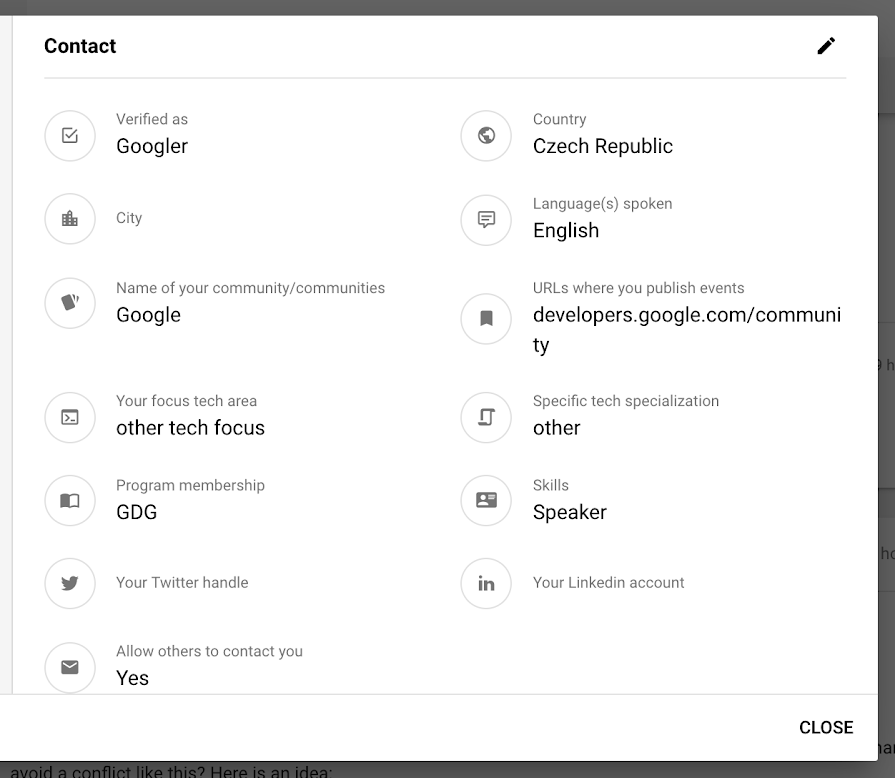Click the Verified as checkmark icon

pos(70,135)
